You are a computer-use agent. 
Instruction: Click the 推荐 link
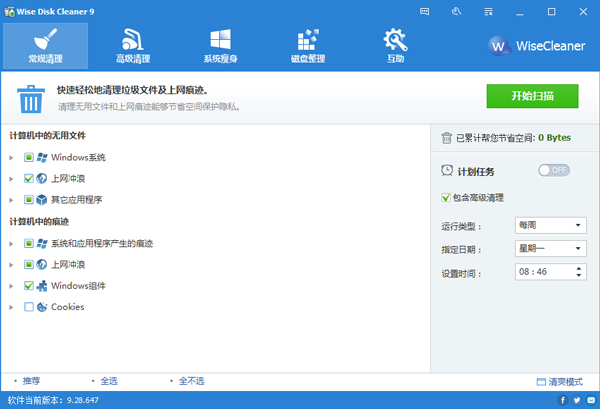click(x=31, y=381)
